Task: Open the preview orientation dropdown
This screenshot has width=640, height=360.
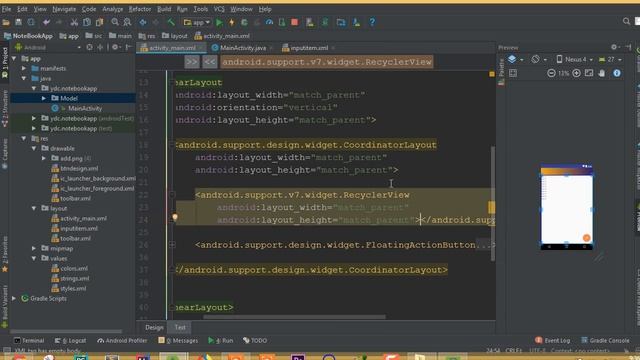Action: [x=539, y=60]
